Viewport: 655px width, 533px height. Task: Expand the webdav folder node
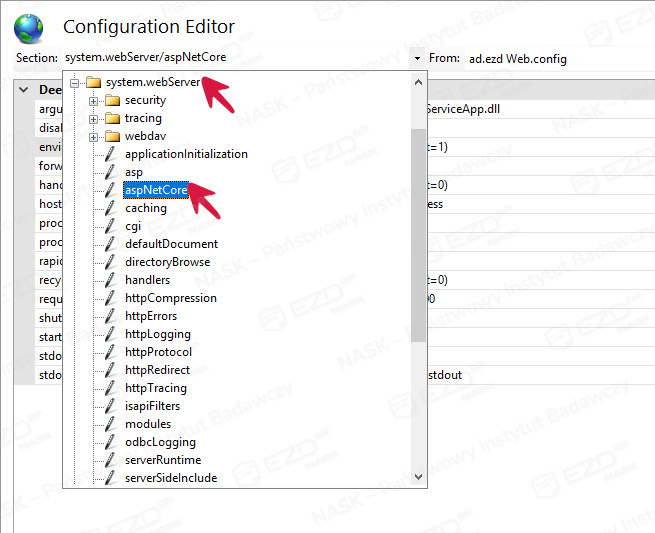point(94,137)
